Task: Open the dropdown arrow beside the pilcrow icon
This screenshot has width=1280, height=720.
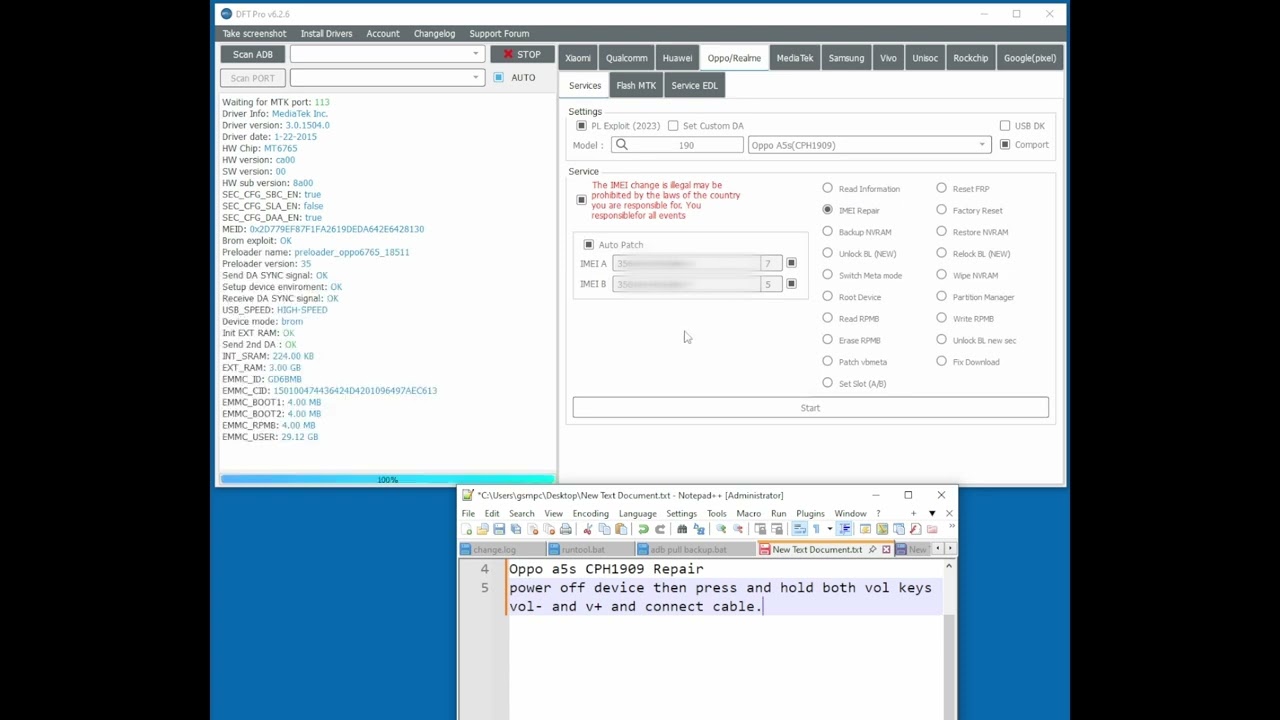Action: (x=830, y=529)
